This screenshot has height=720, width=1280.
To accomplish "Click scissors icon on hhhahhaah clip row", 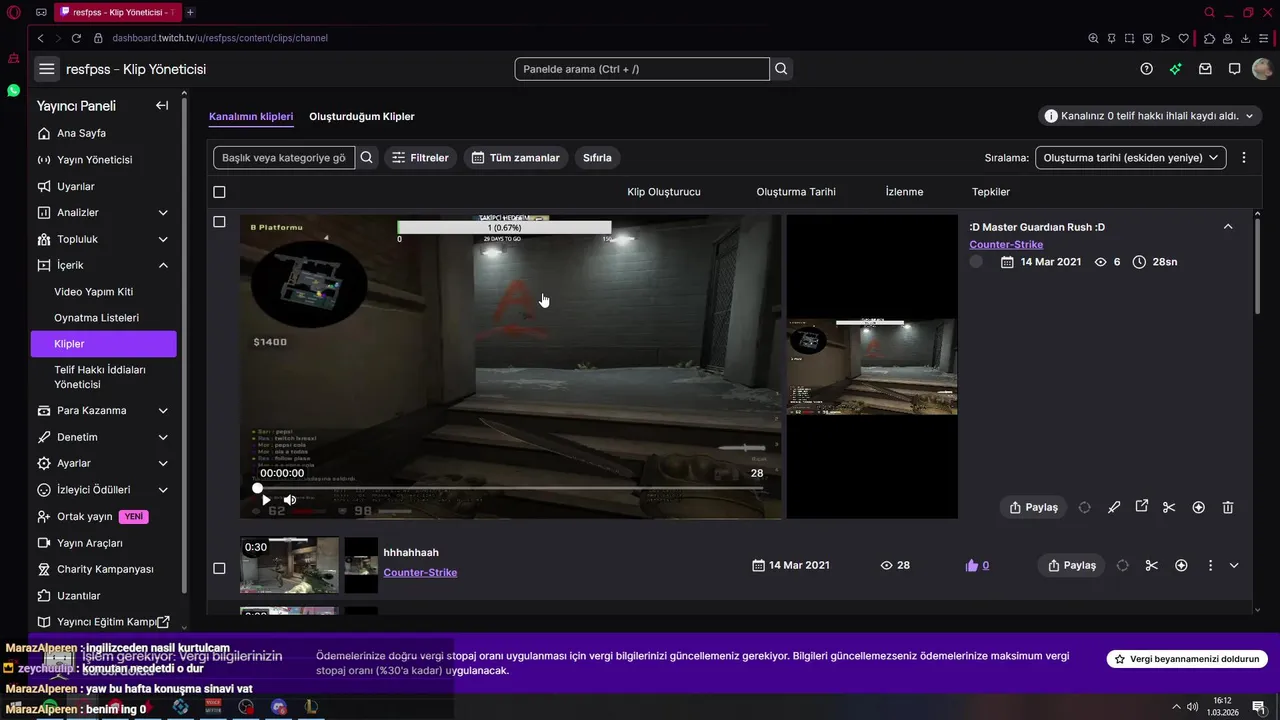I will [1152, 565].
